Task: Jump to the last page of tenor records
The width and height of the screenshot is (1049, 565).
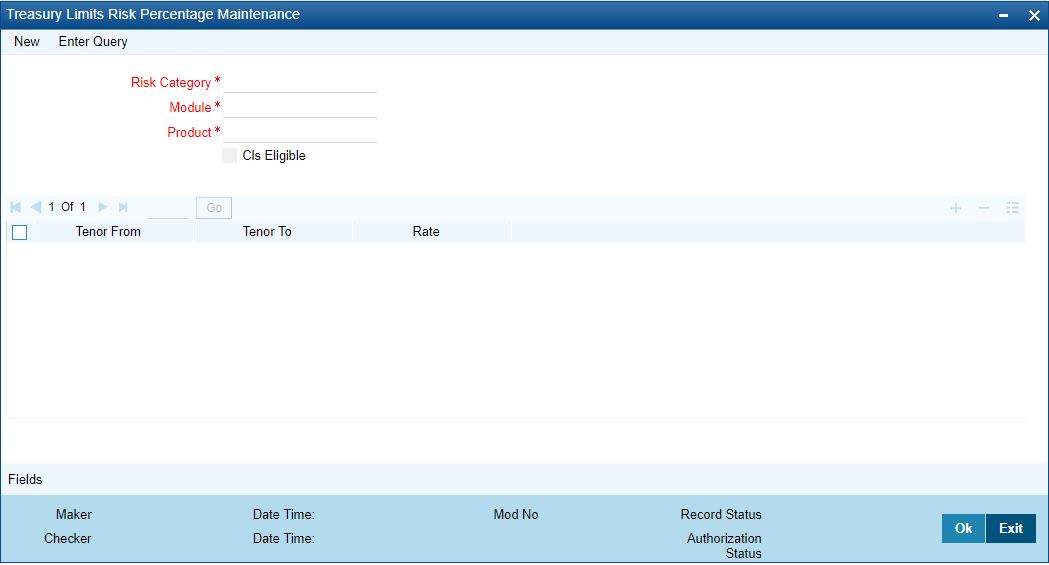Action: [123, 207]
